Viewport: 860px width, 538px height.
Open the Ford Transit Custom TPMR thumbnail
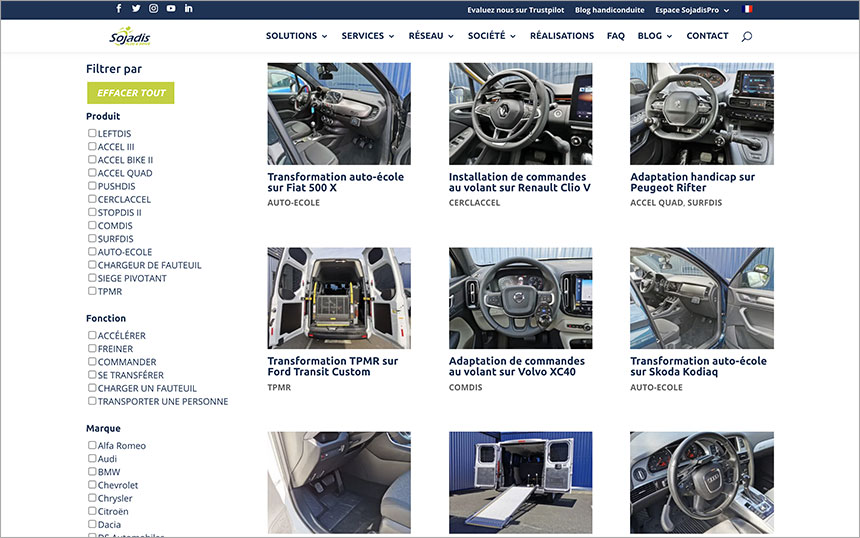click(339, 298)
